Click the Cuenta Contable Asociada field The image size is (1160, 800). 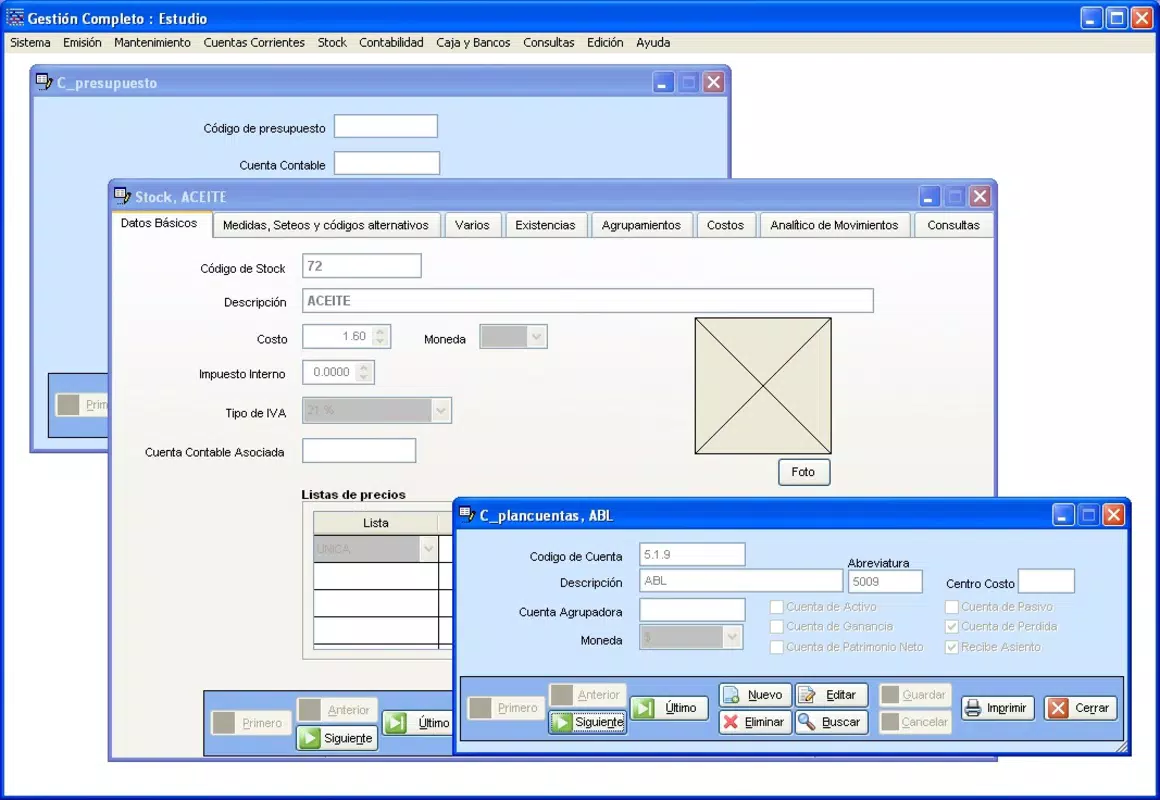click(x=359, y=451)
